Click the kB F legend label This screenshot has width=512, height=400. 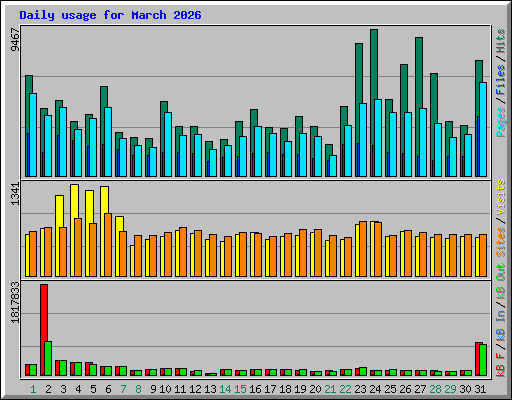[x=501, y=365]
